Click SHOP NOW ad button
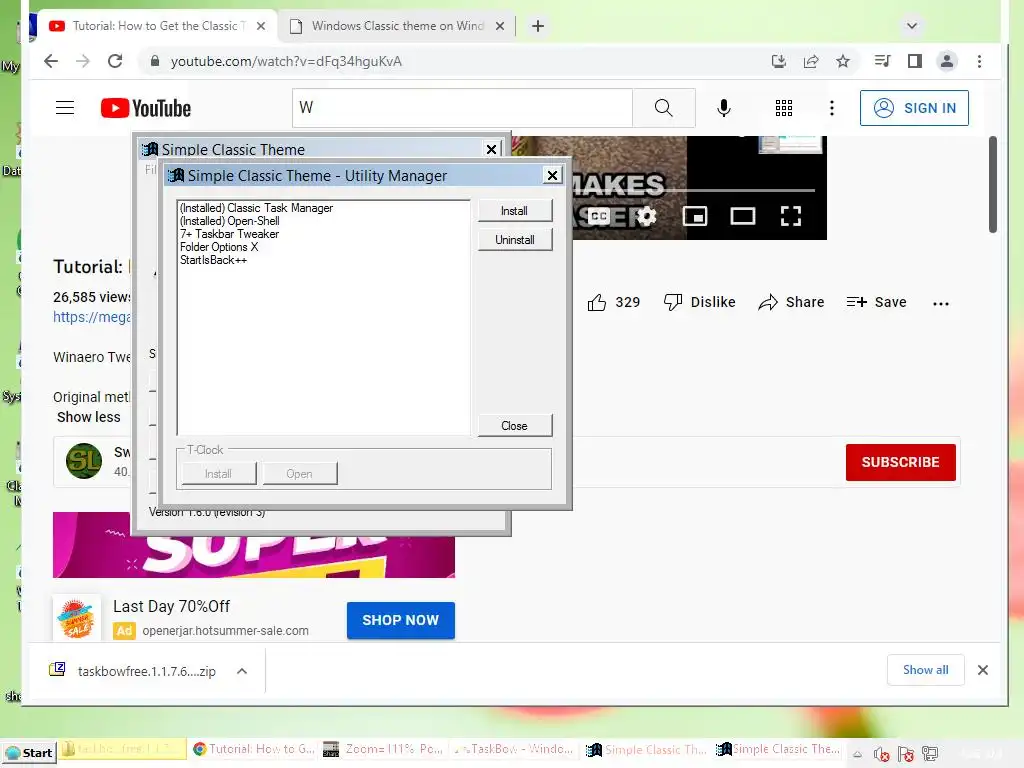 coord(400,620)
